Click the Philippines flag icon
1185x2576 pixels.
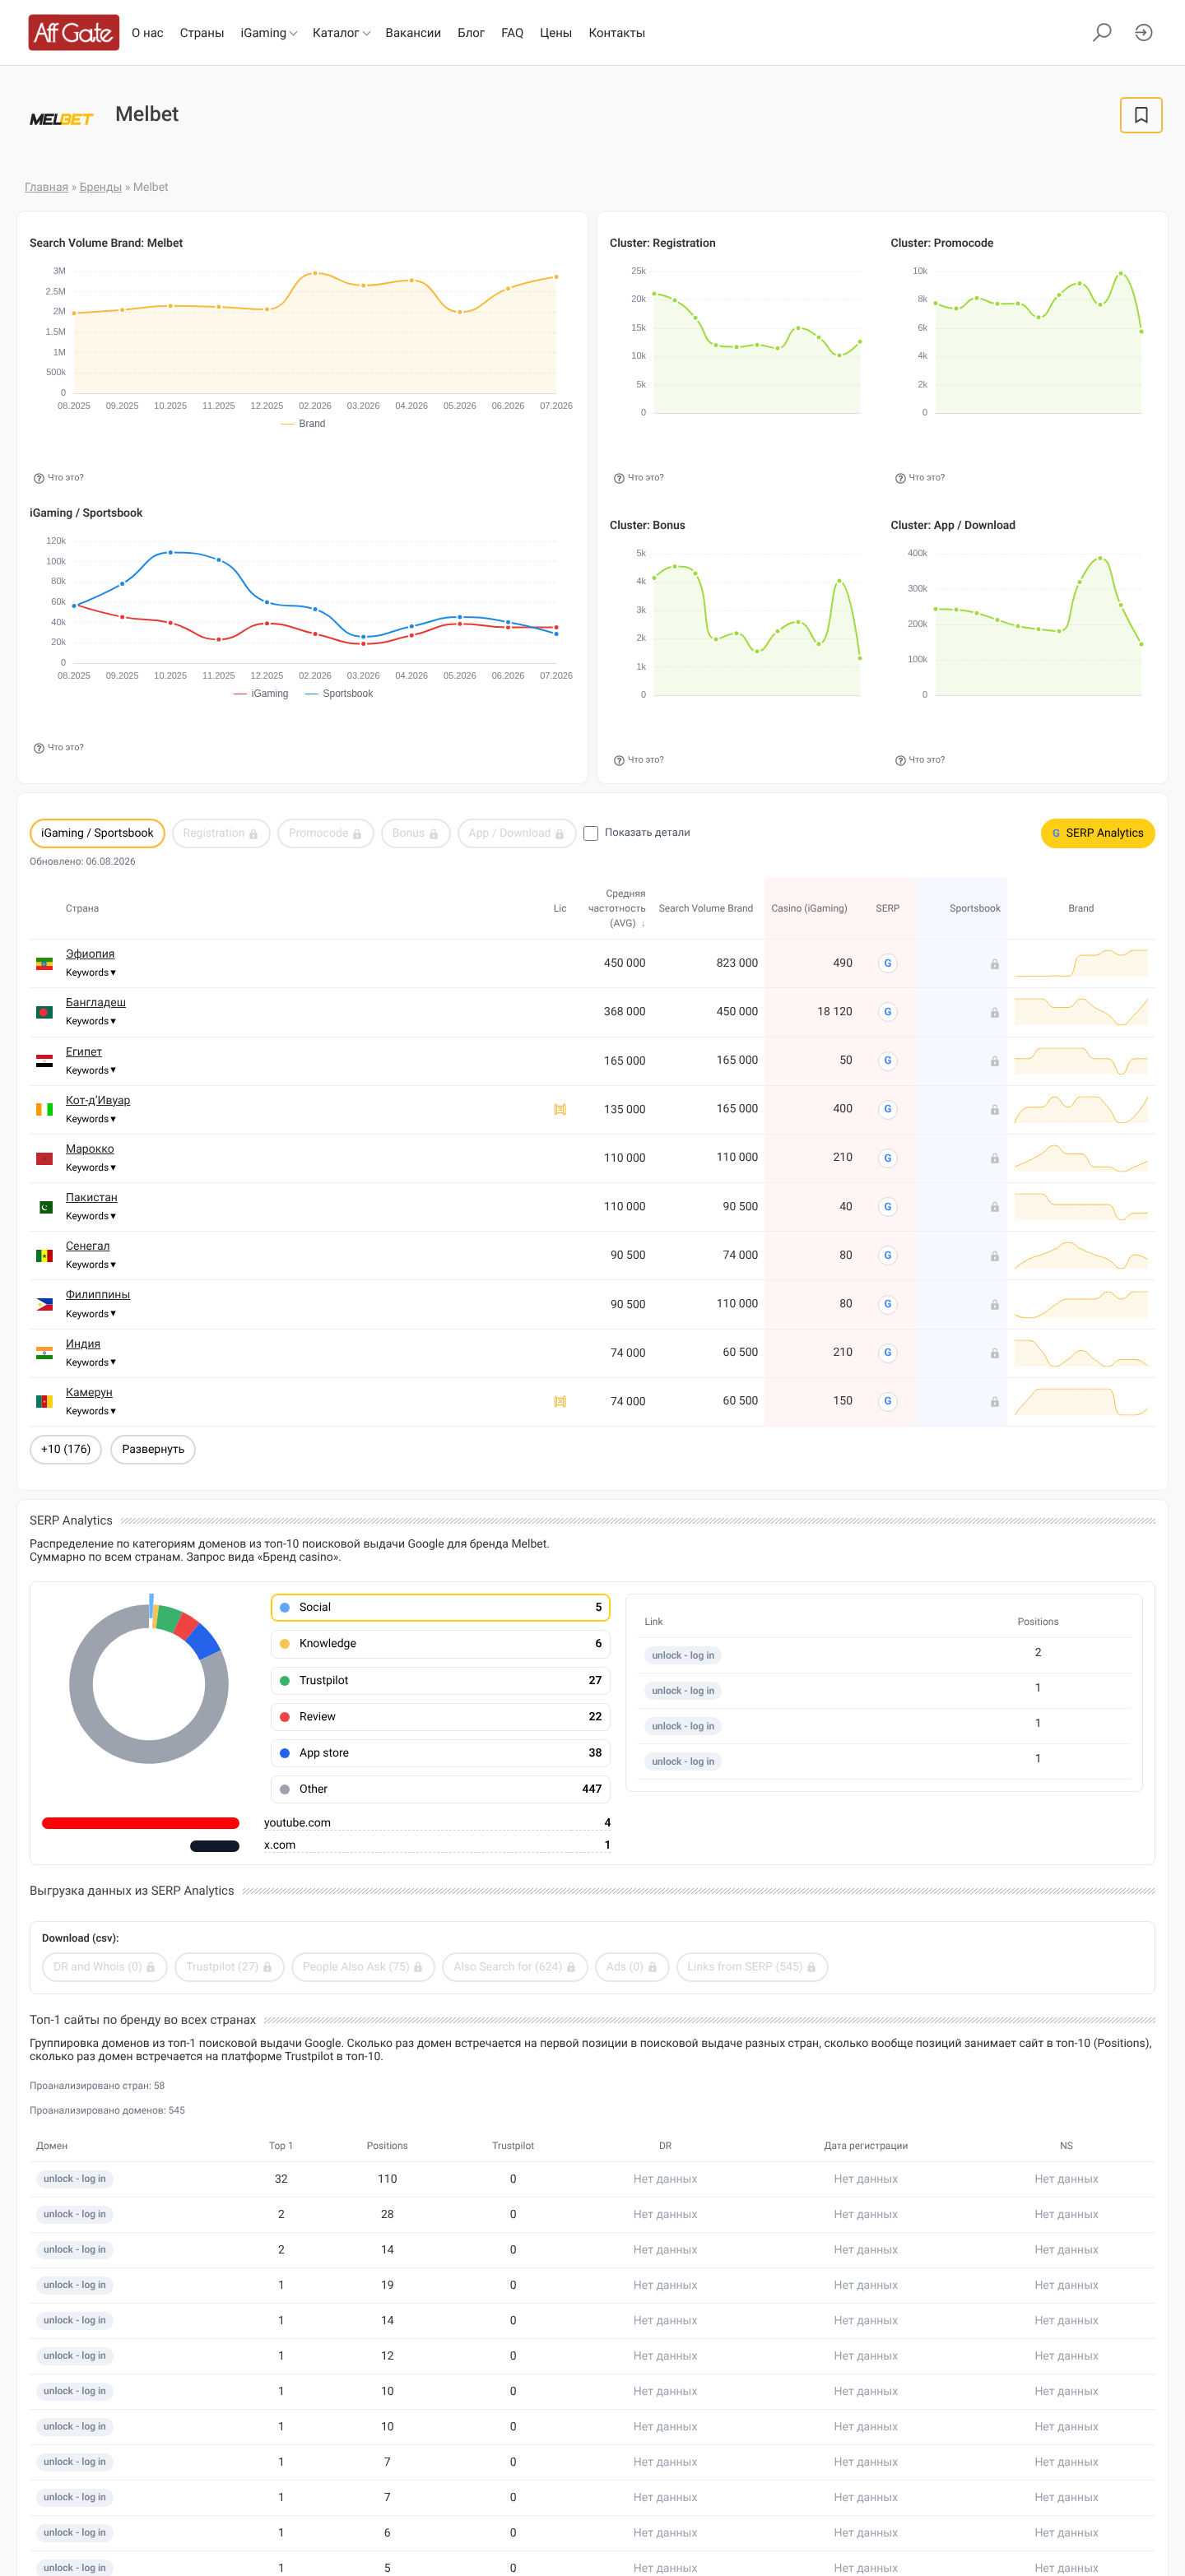(44, 1305)
